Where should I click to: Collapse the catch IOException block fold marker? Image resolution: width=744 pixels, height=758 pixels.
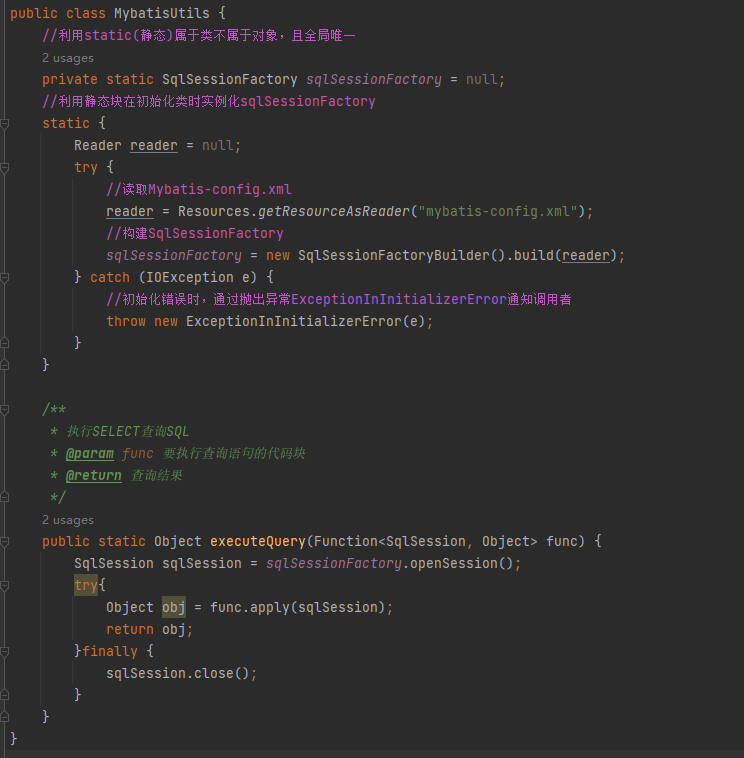[x=5, y=277]
